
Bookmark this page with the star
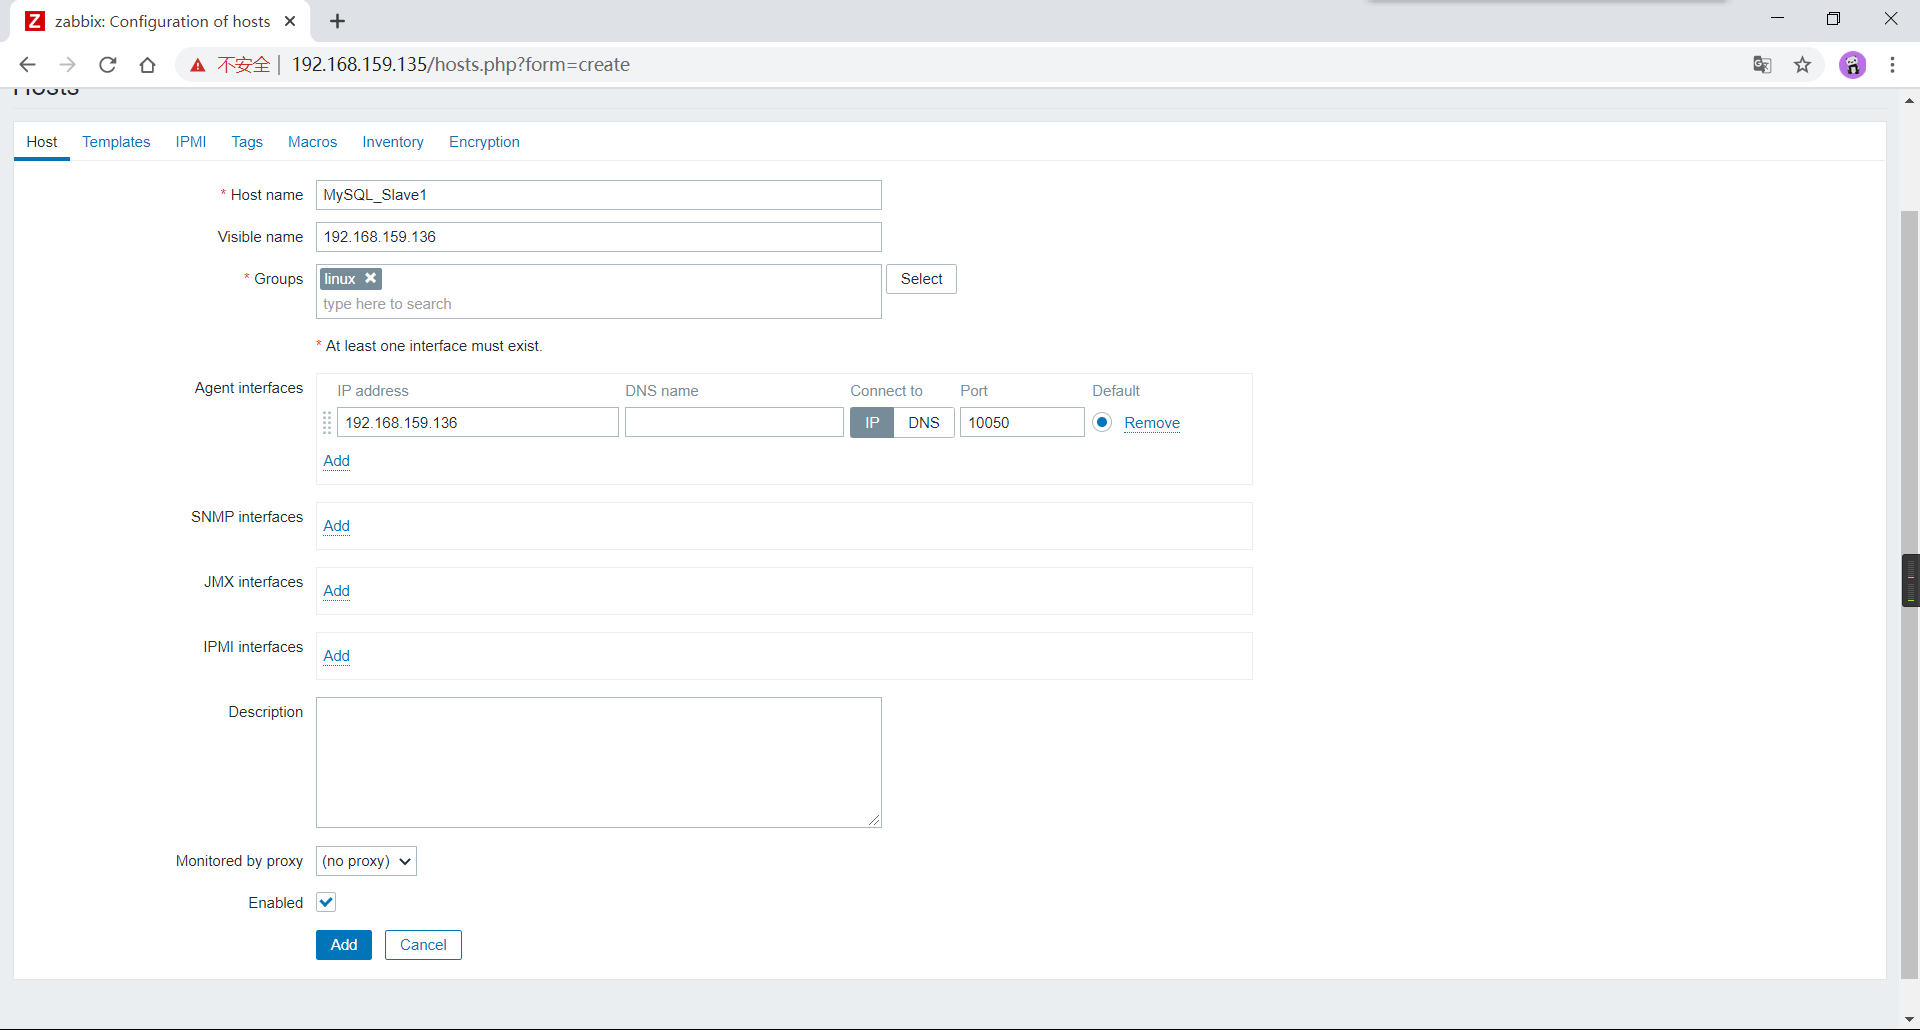(1802, 65)
